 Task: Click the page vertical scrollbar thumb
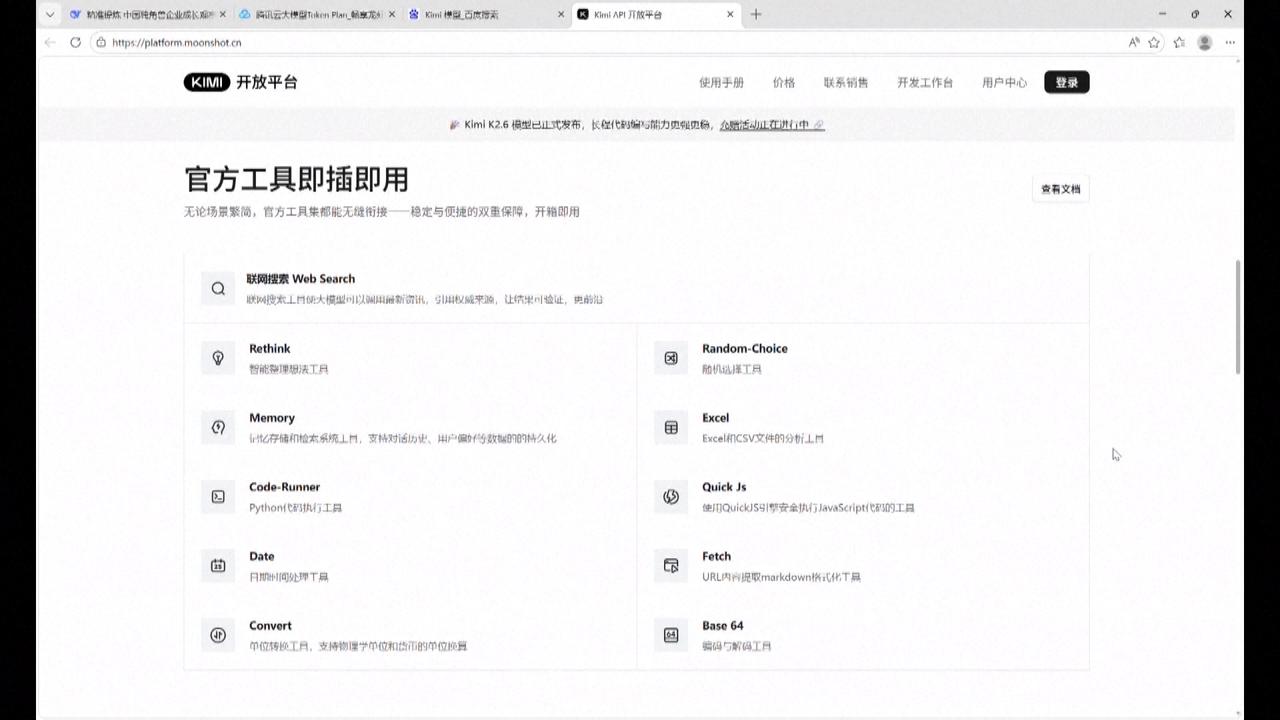[x=1239, y=317]
